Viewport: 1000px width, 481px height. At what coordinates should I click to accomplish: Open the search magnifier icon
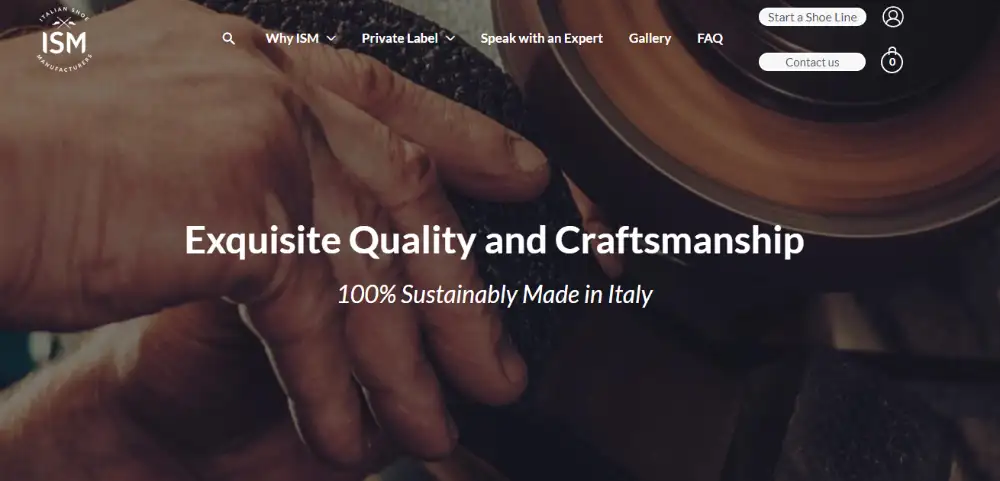tap(228, 39)
